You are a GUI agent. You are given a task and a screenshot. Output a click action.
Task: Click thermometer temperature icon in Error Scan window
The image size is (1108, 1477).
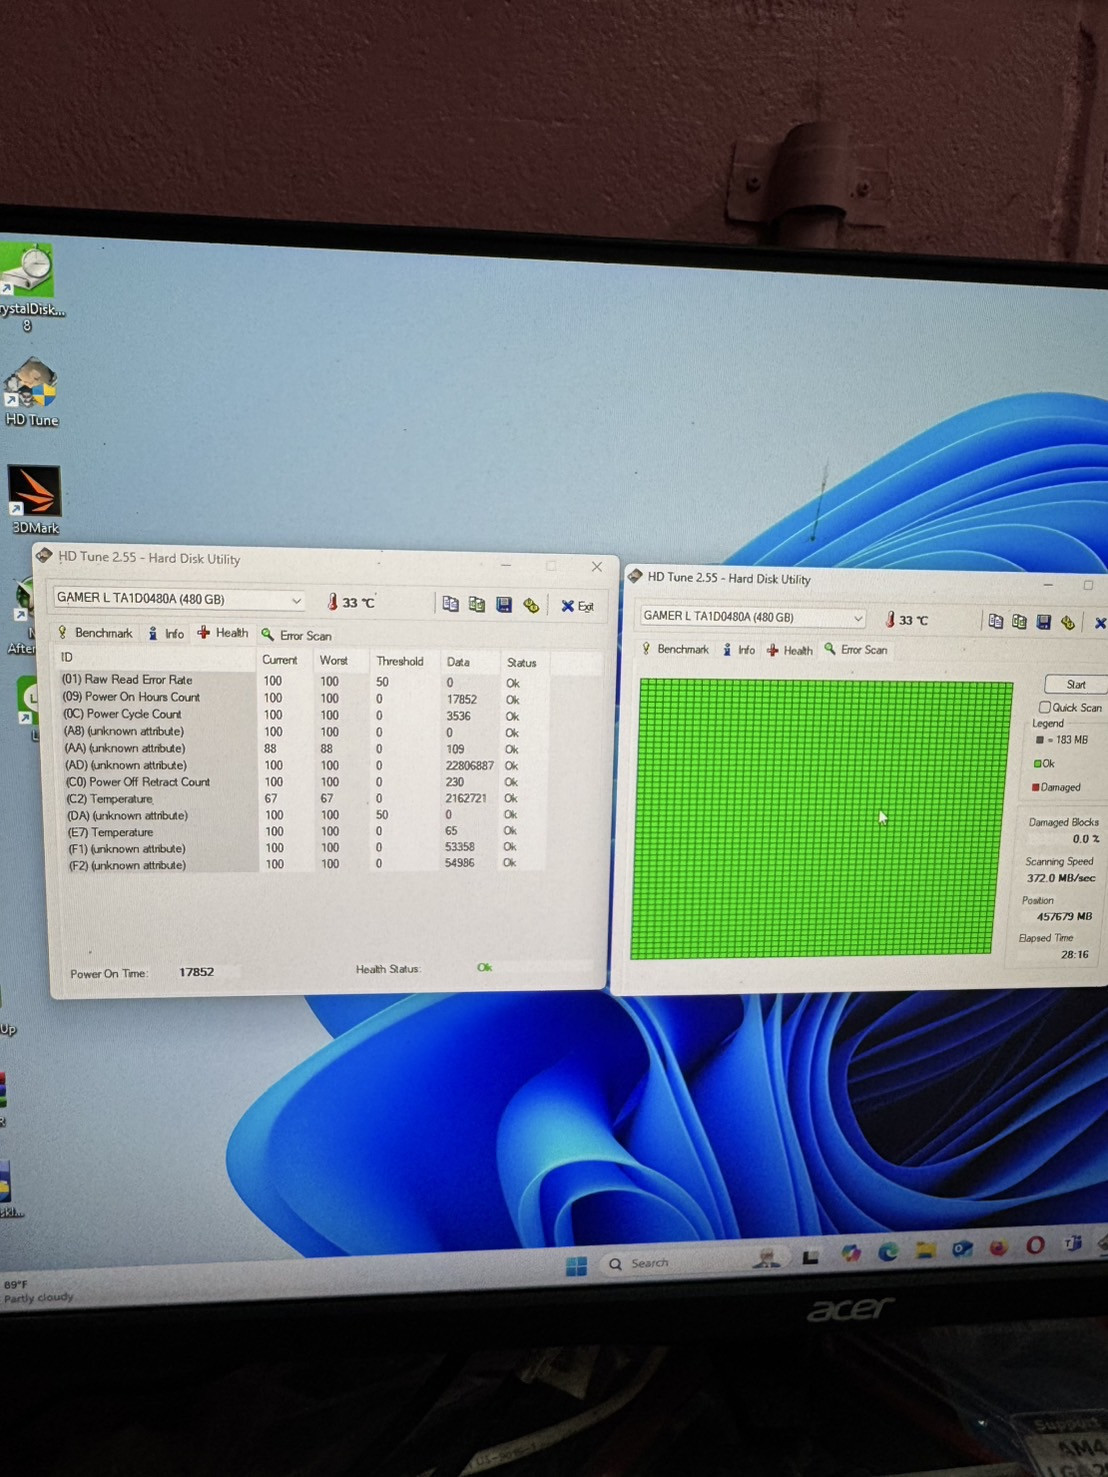click(x=889, y=620)
